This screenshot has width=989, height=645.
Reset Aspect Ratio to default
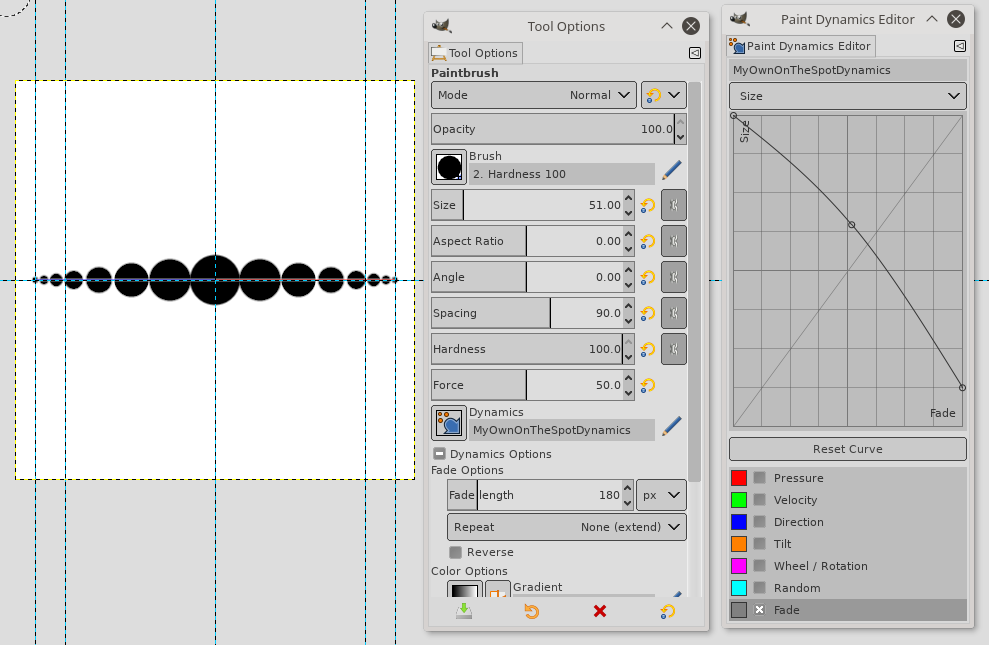coord(648,241)
